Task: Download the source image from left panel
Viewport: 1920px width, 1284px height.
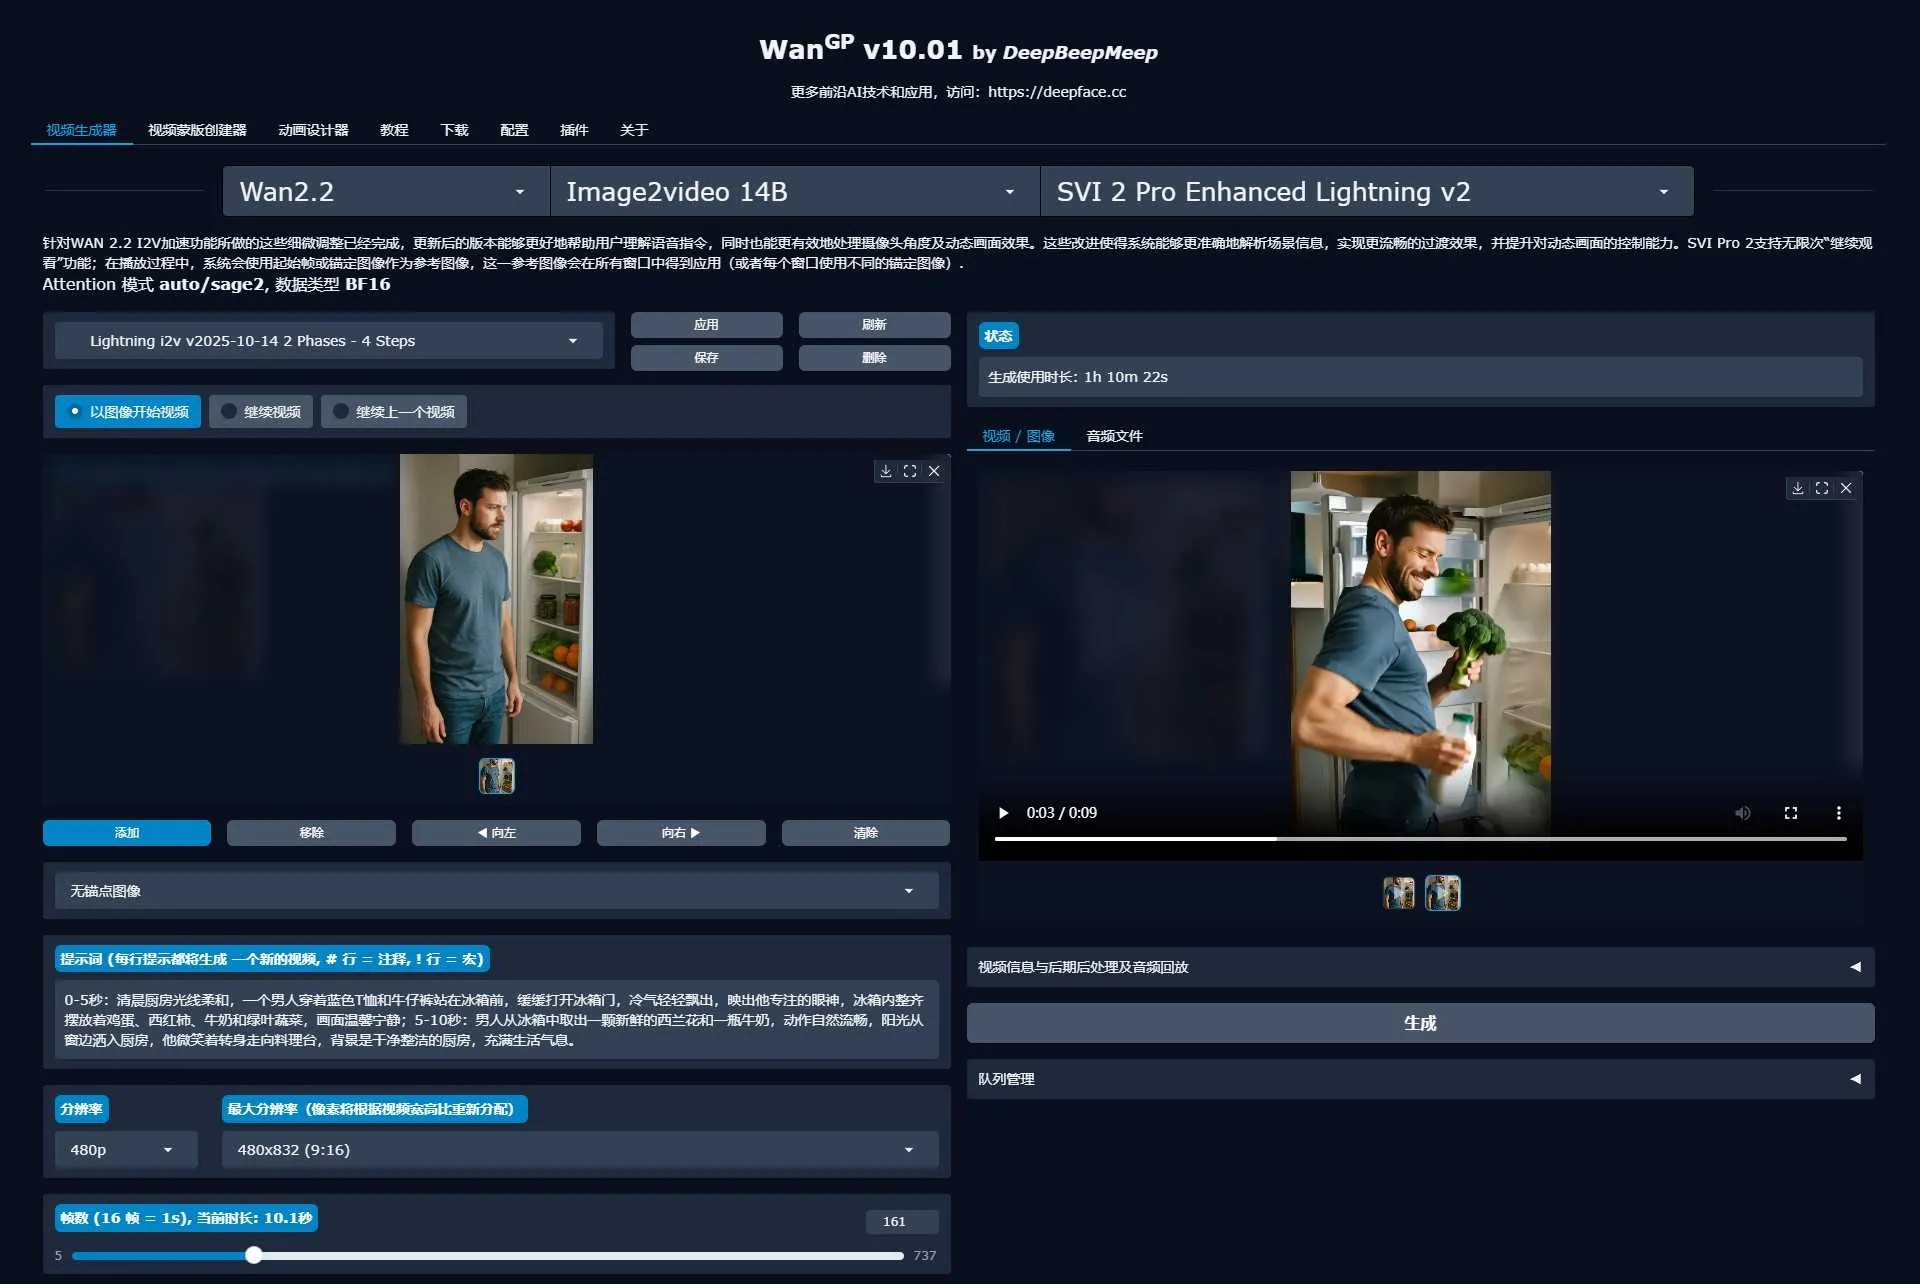Action: pos(885,471)
